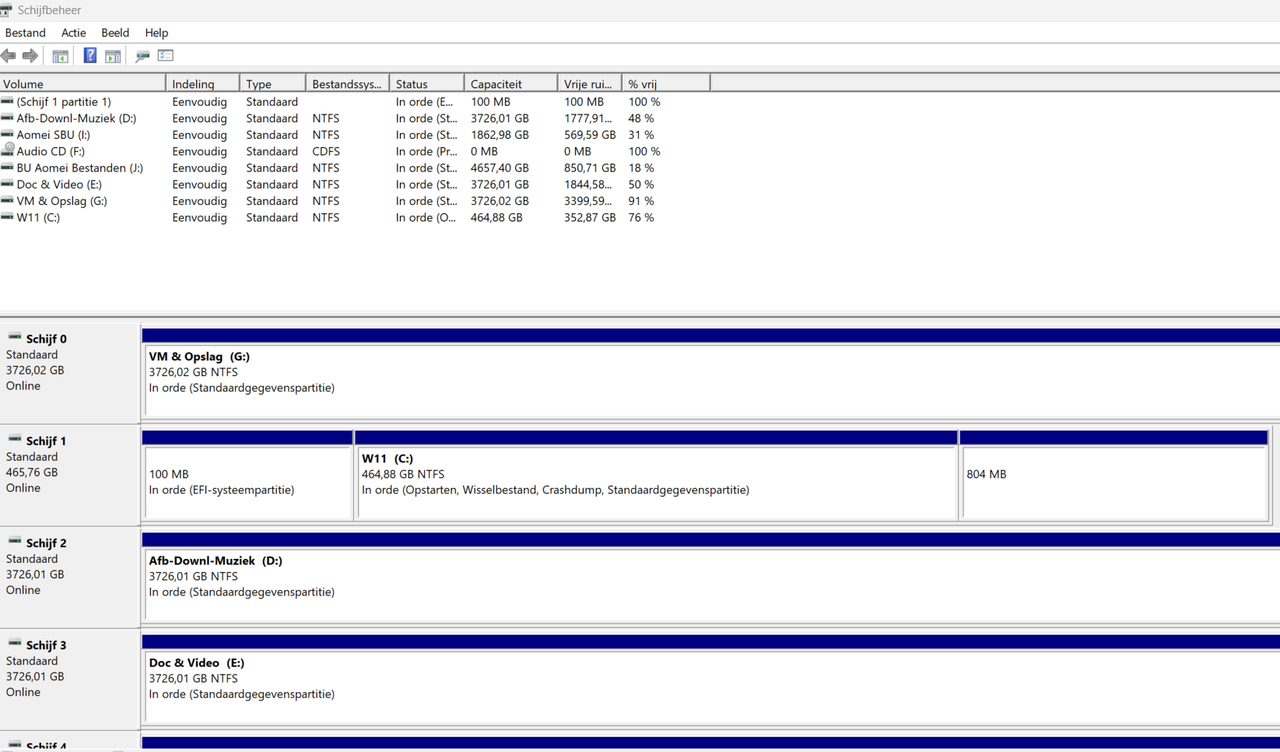This screenshot has width=1280, height=752.
Task: Toggle the console tree with its toolbar icon
Action: pyautogui.click(x=60, y=56)
